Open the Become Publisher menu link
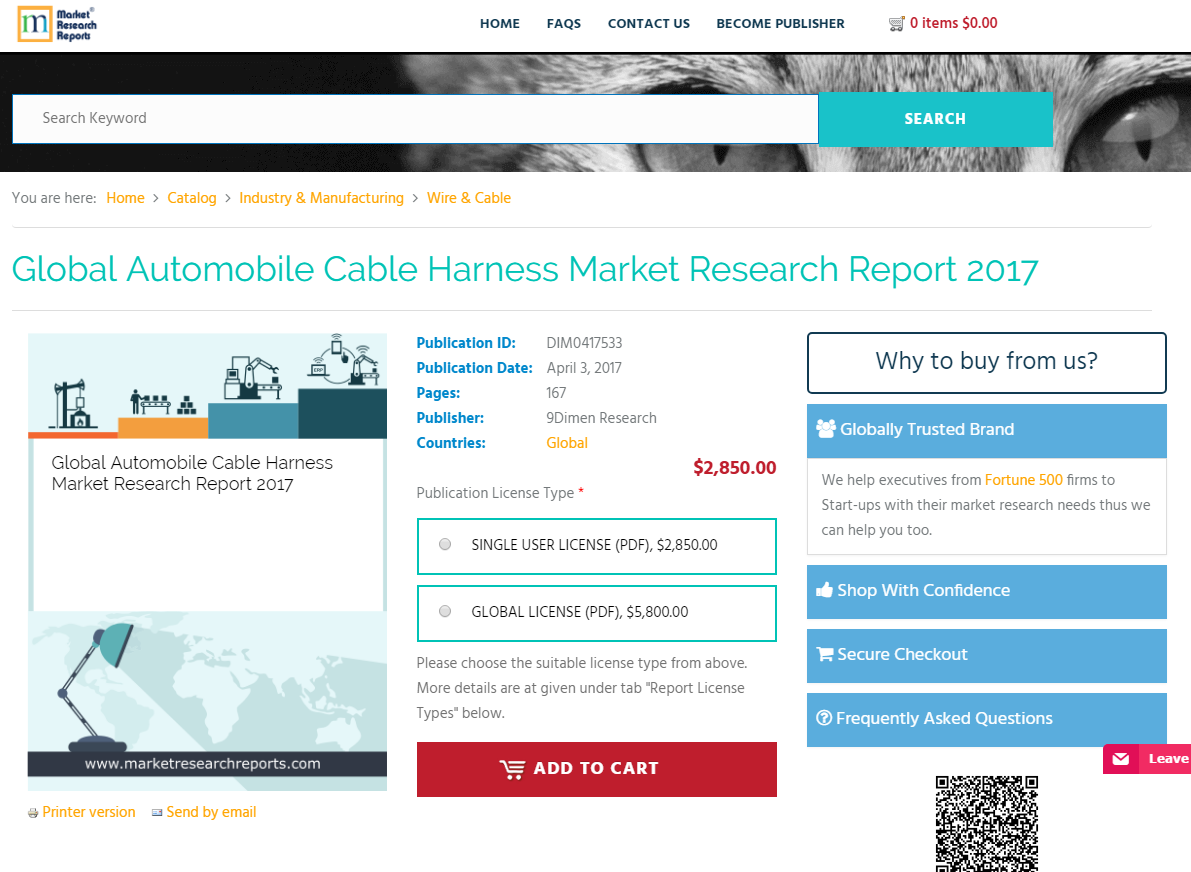This screenshot has height=872, width=1191. coord(780,23)
